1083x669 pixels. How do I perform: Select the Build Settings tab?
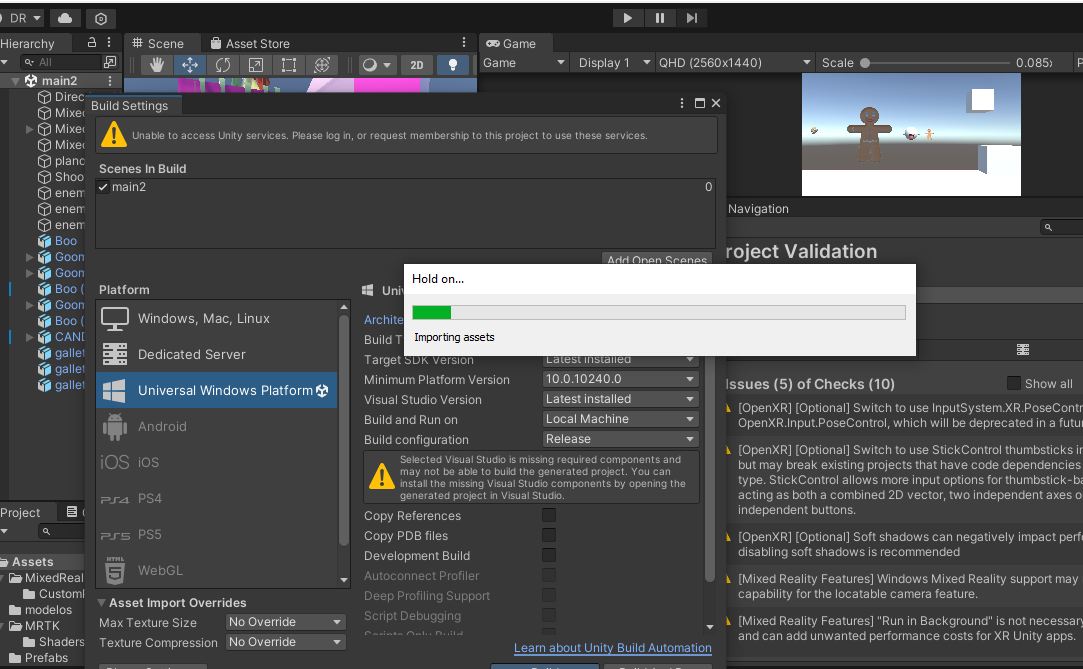(x=130, y=106)
